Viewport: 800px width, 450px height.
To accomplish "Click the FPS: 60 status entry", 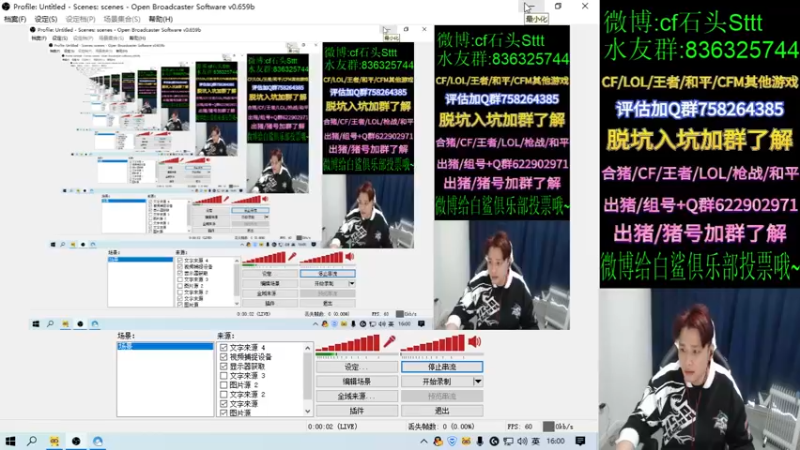I will pyautogui.click(x=520, y=427).
